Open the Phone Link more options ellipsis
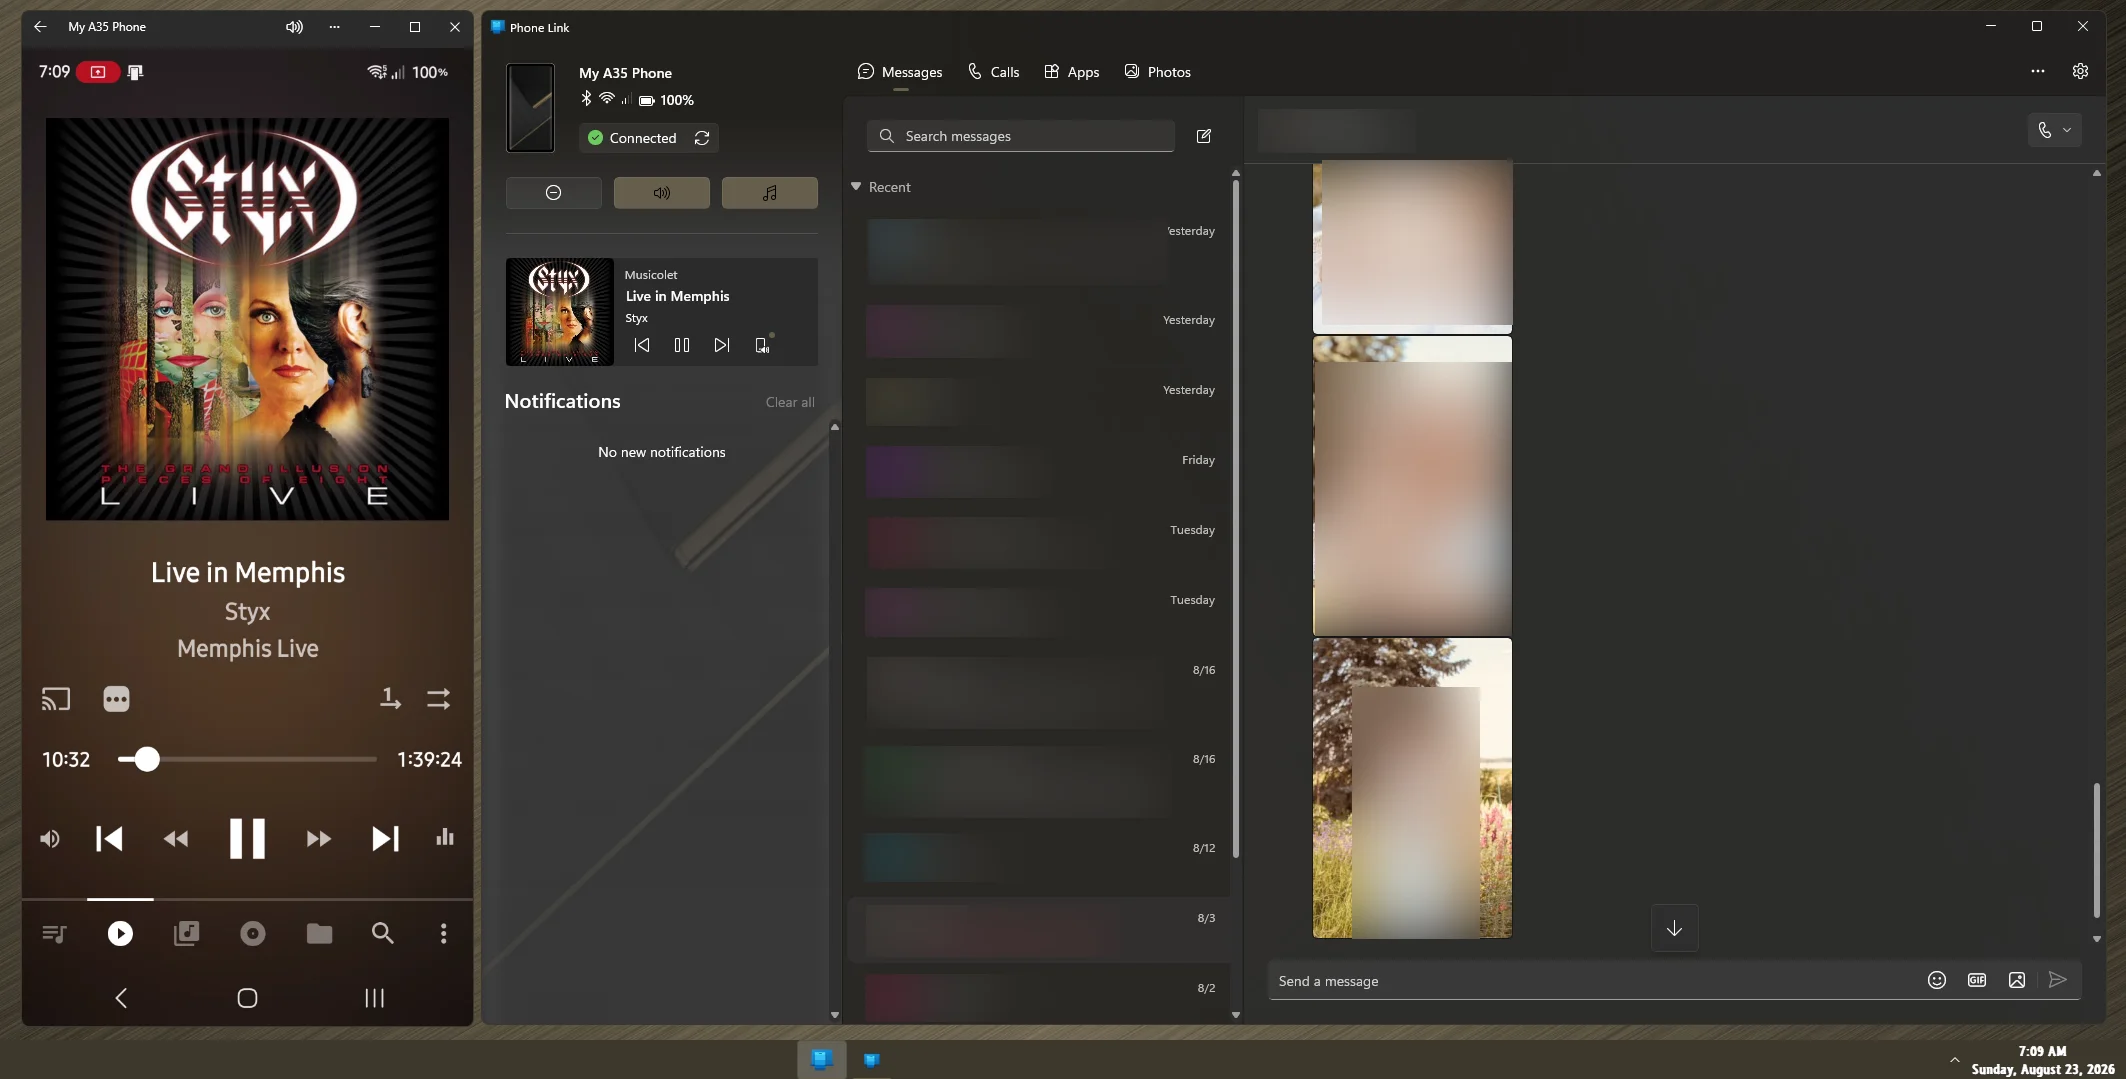The width and height of the screenshot is (2126, 1079). (x=2038, y=71)
